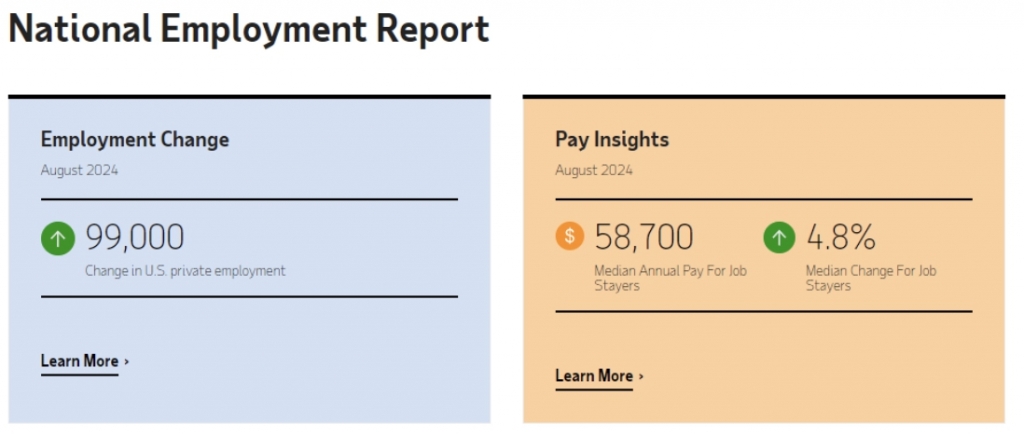The image size is (1024, 436).
Task: Select the Pay Insights card title
Action: 612,139
